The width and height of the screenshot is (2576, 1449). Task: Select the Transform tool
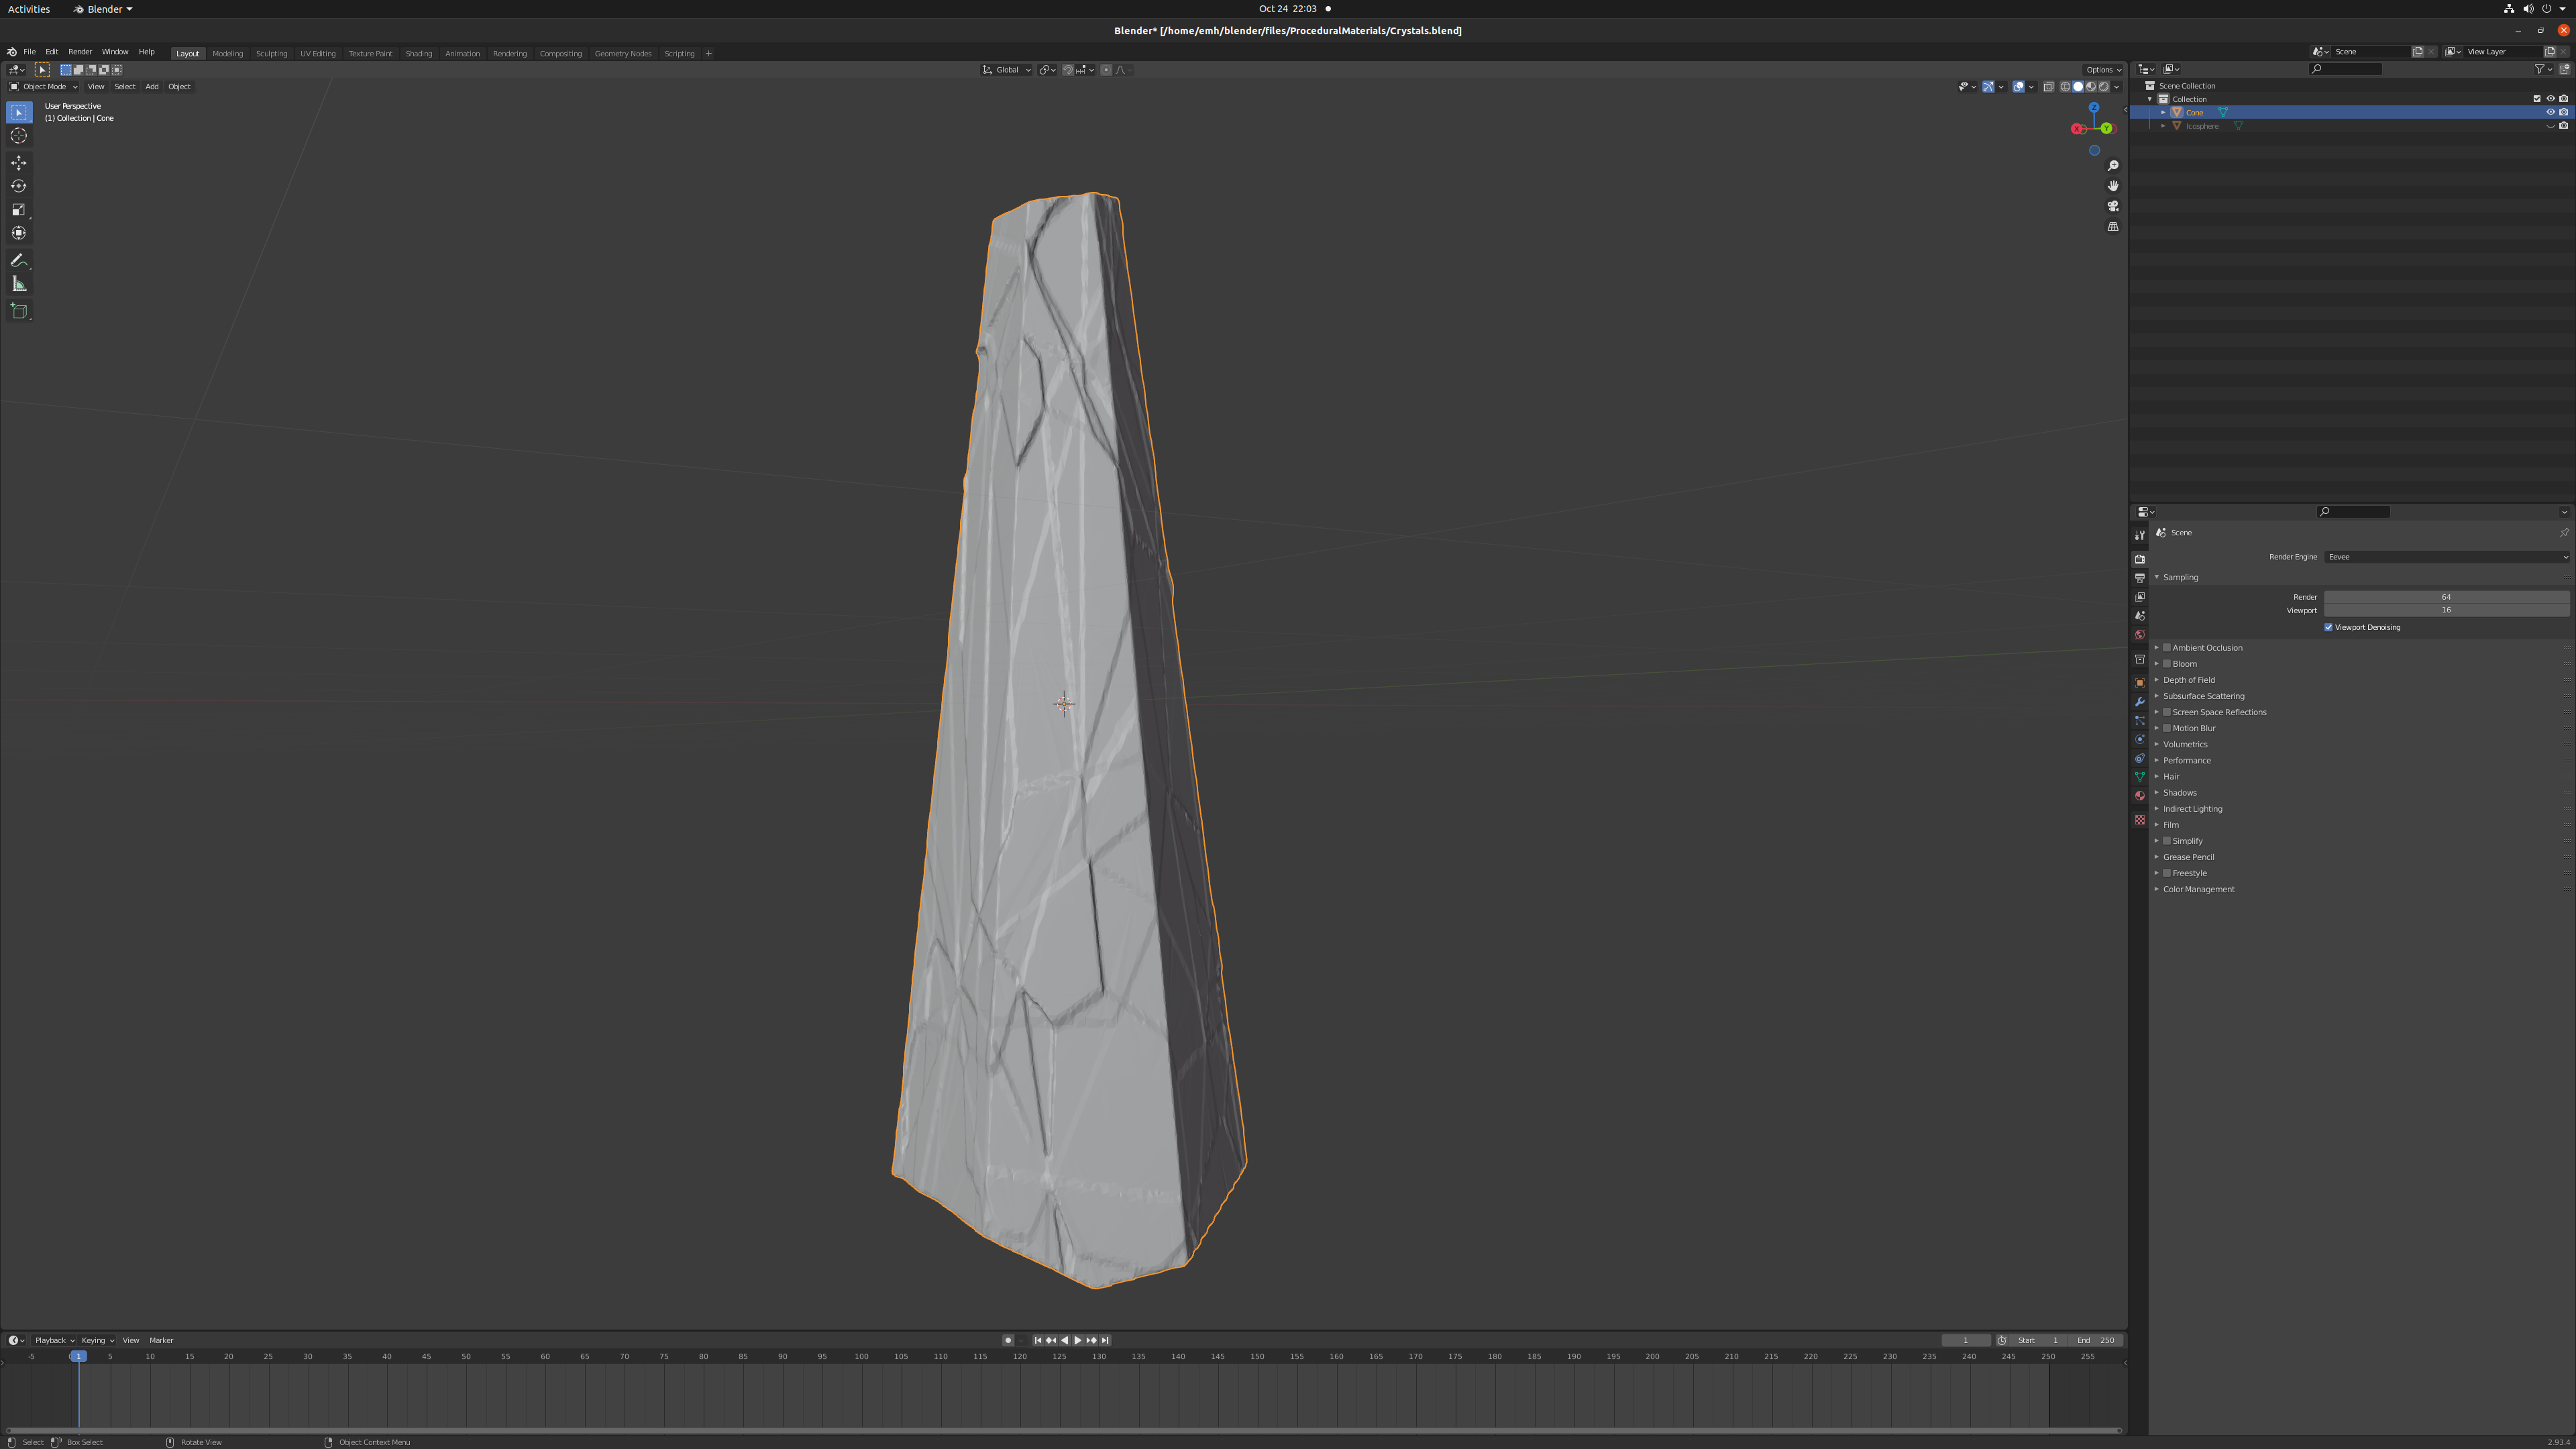(x=19, y=233)
